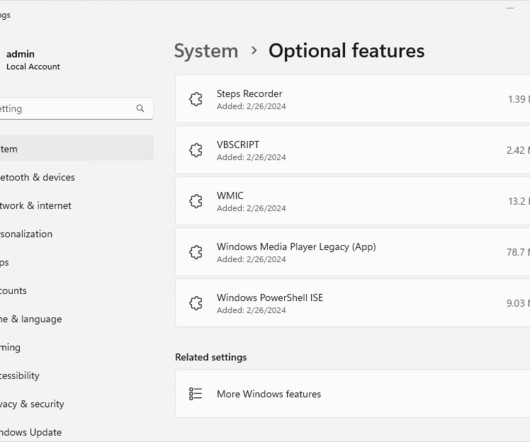Viewport: 530px width, 442px height.
Task: Click the breadcrumb chevron separator after System
Action: point(254,51)
